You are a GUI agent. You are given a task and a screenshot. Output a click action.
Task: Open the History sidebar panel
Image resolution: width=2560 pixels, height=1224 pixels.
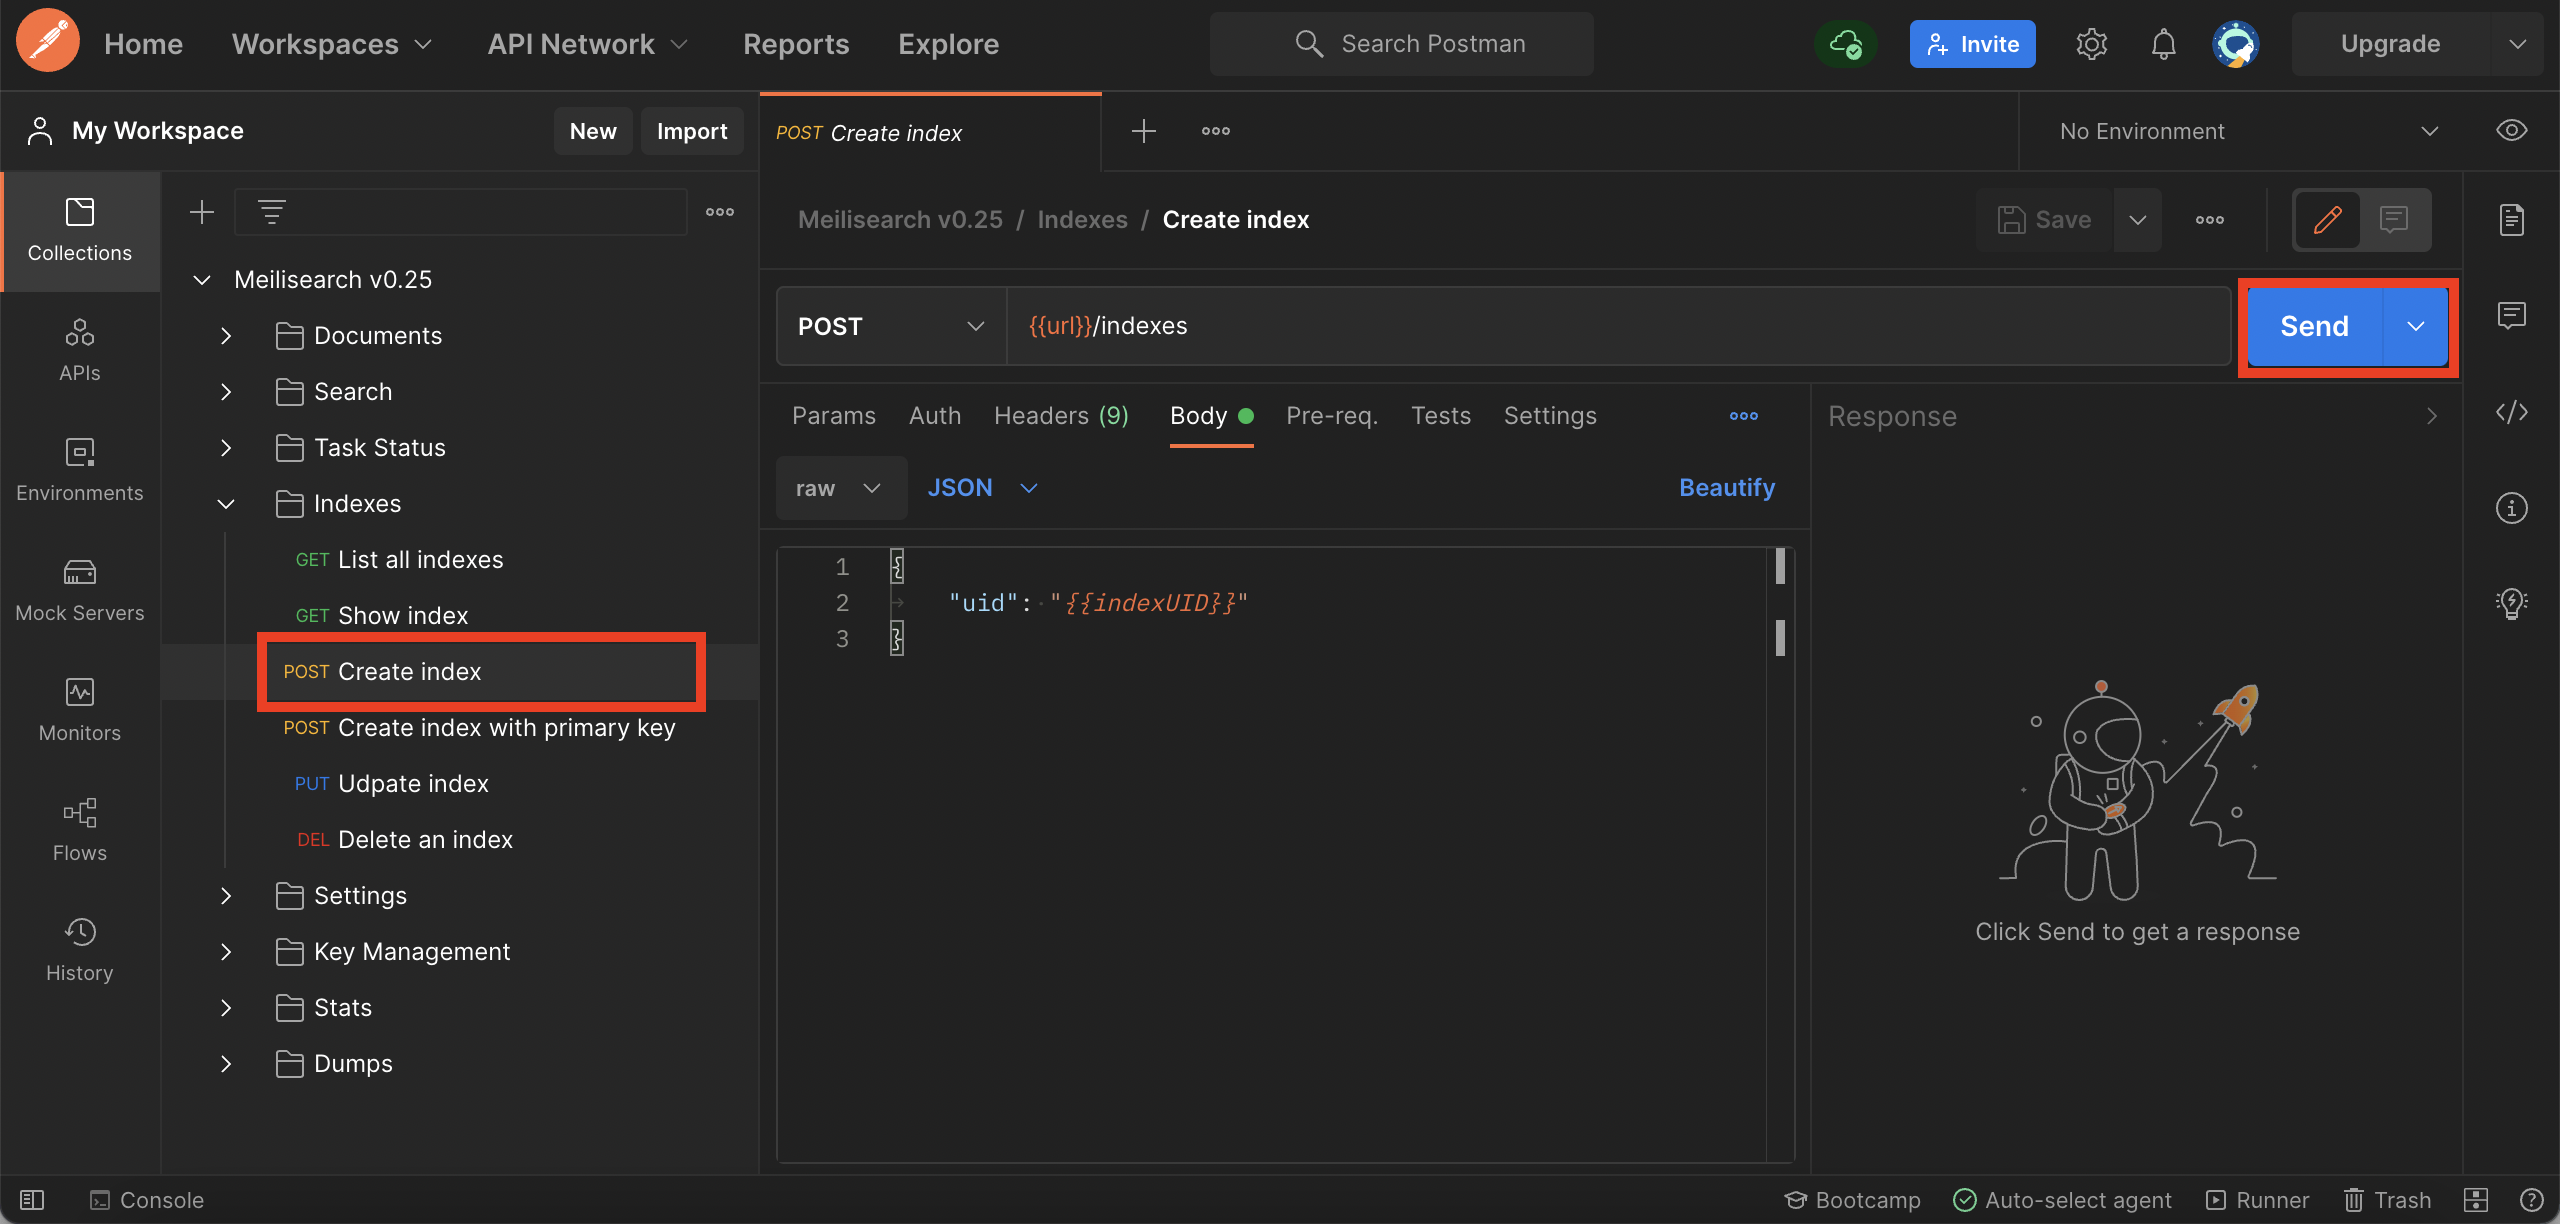click(x=79, y=950)
